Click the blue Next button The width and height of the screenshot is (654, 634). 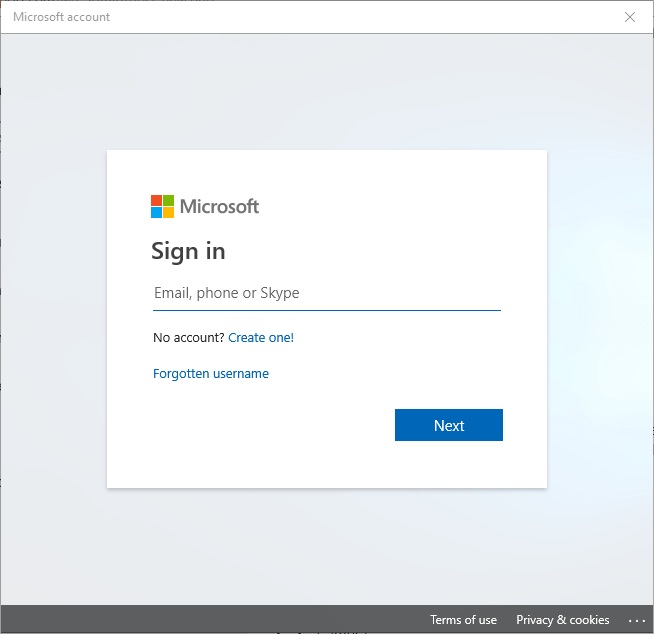pos(449,425)
